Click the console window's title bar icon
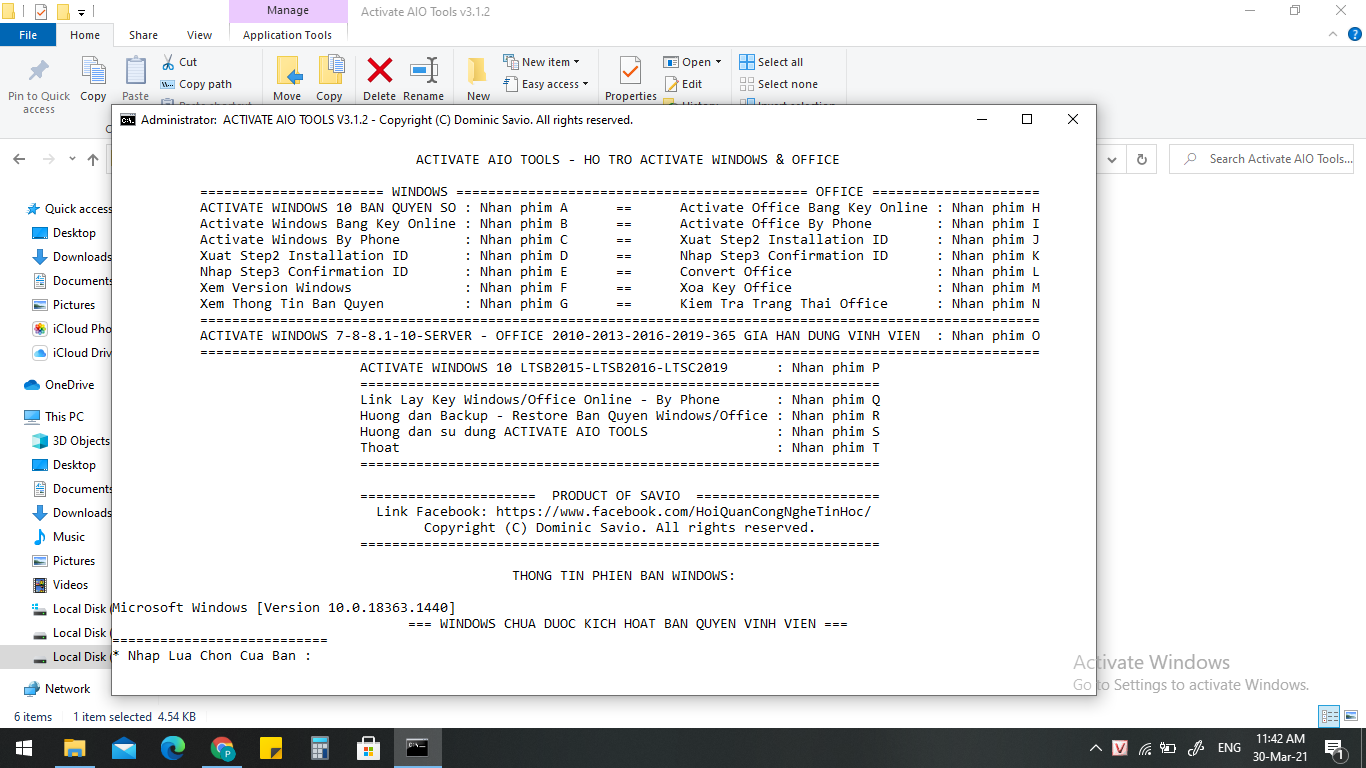Screen dimensions: 1366x768 click(128, 120)
